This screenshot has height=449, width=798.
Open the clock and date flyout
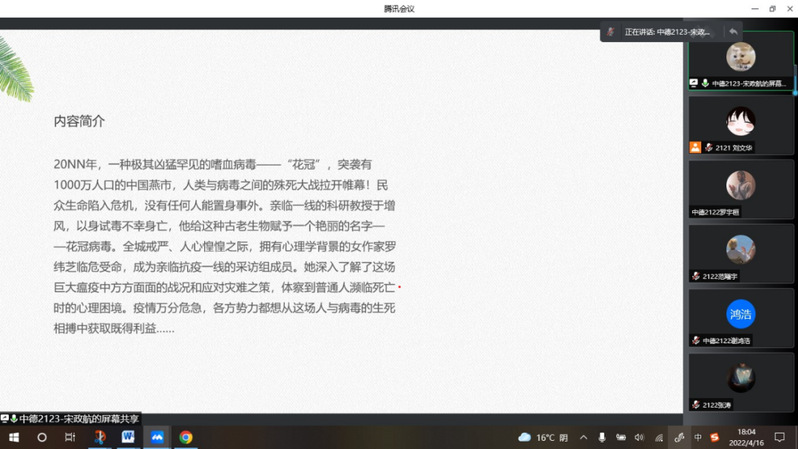(746, 437)
